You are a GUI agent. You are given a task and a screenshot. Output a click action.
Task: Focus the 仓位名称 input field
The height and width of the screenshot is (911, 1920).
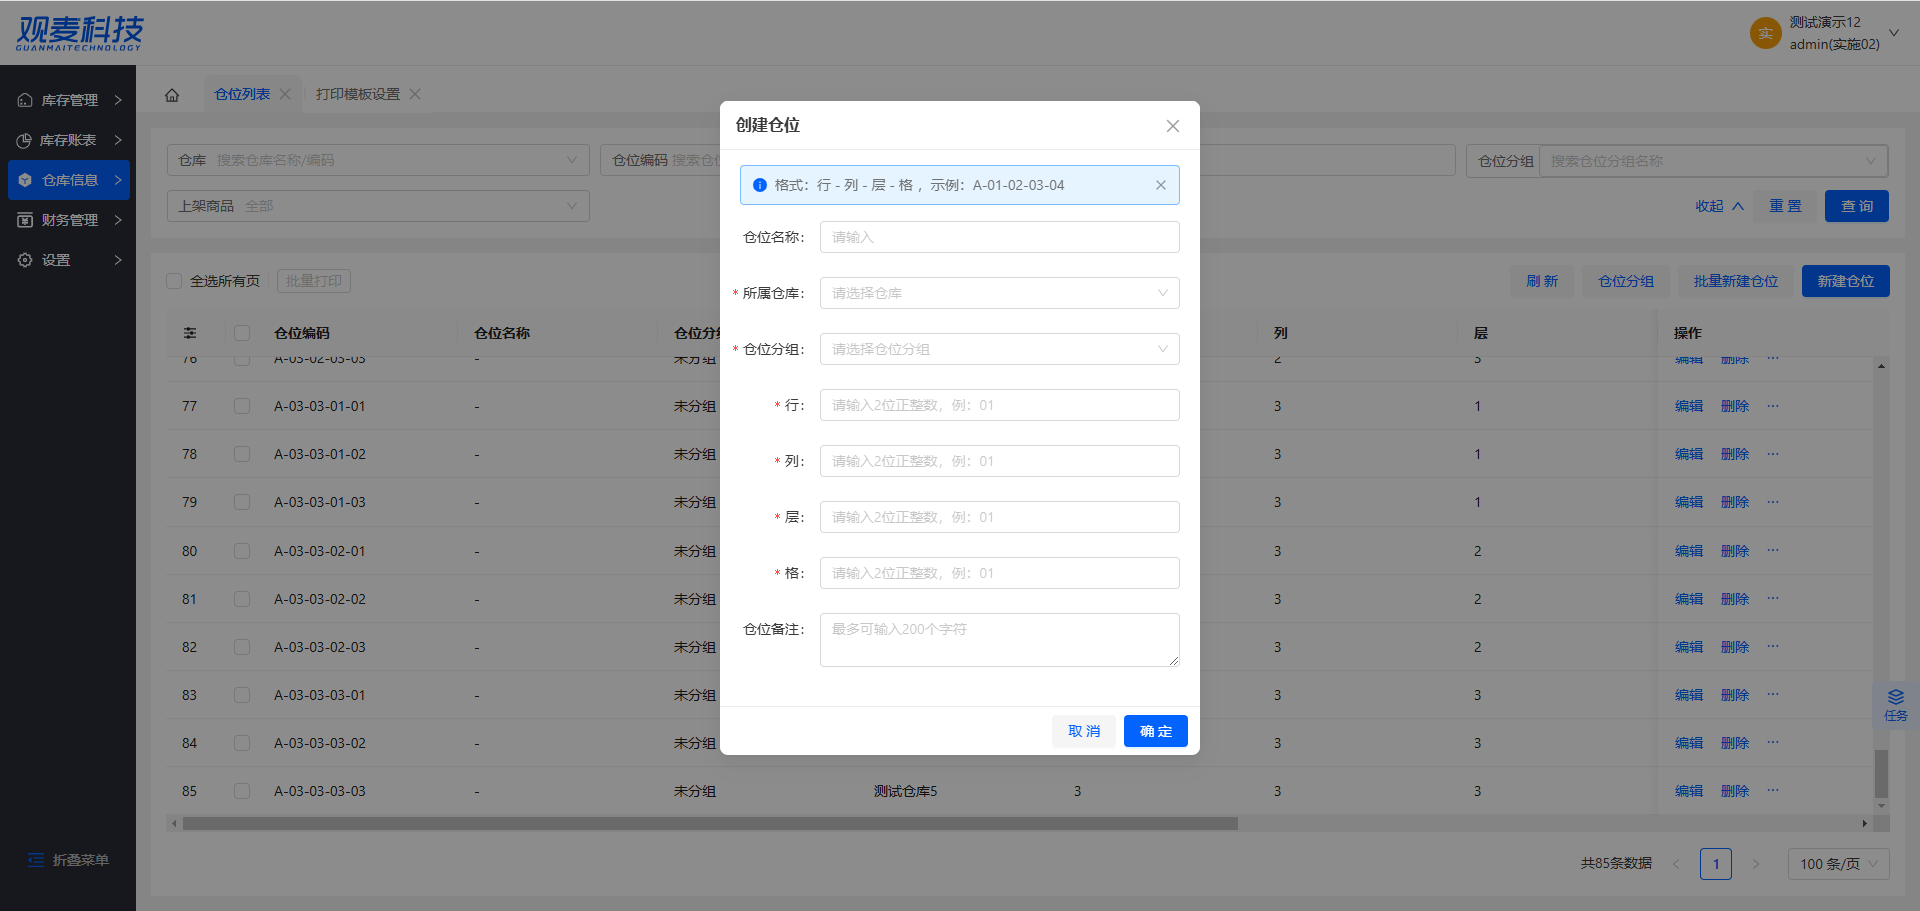[x=1000, y=237]
